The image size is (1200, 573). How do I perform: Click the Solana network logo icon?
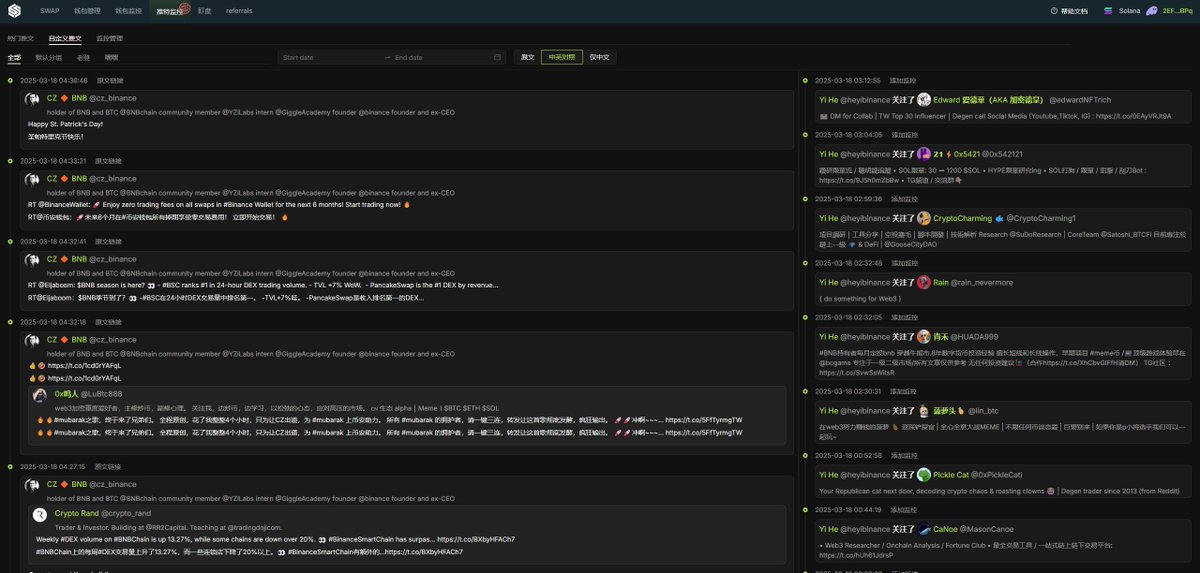tap(1108, 11)
